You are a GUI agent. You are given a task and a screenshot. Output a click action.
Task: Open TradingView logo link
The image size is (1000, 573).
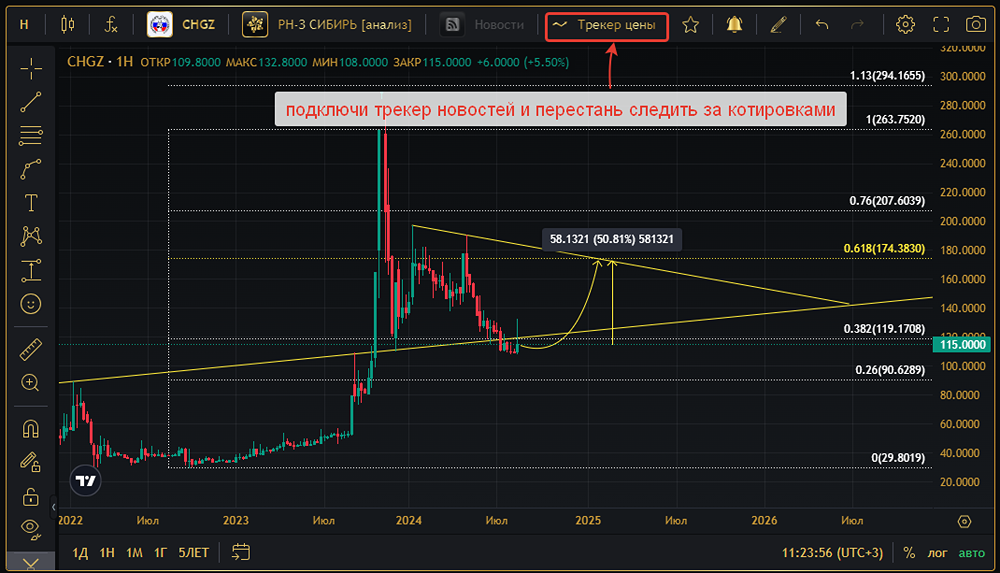[x=85, y=480]
